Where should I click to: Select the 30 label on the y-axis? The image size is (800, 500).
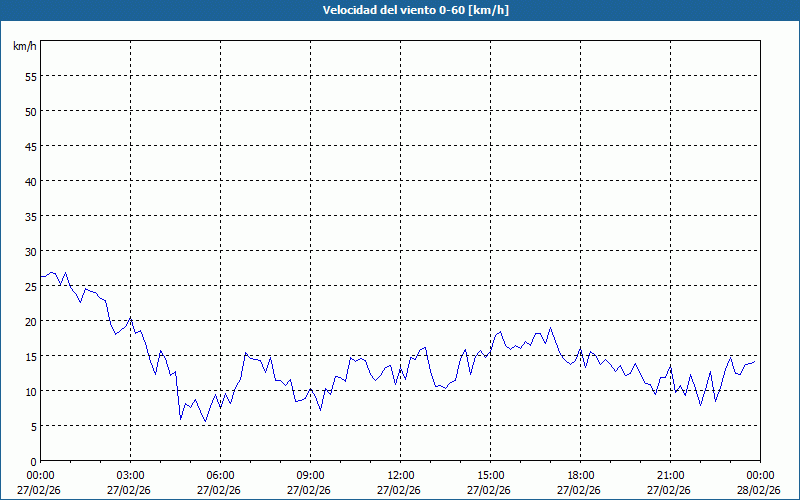click(x=30, y=251)
